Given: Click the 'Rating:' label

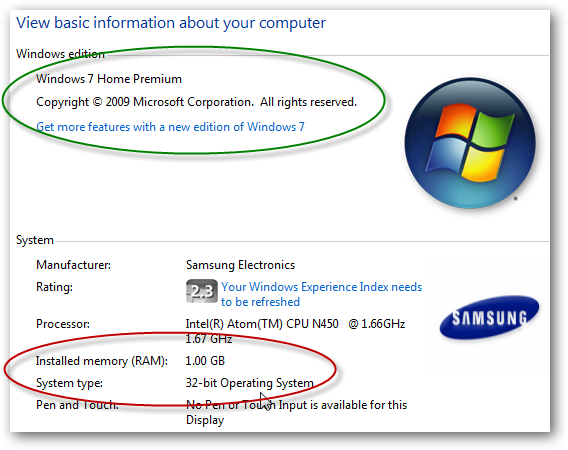Looking at the screenshot, I should click(x=54, y=287).
